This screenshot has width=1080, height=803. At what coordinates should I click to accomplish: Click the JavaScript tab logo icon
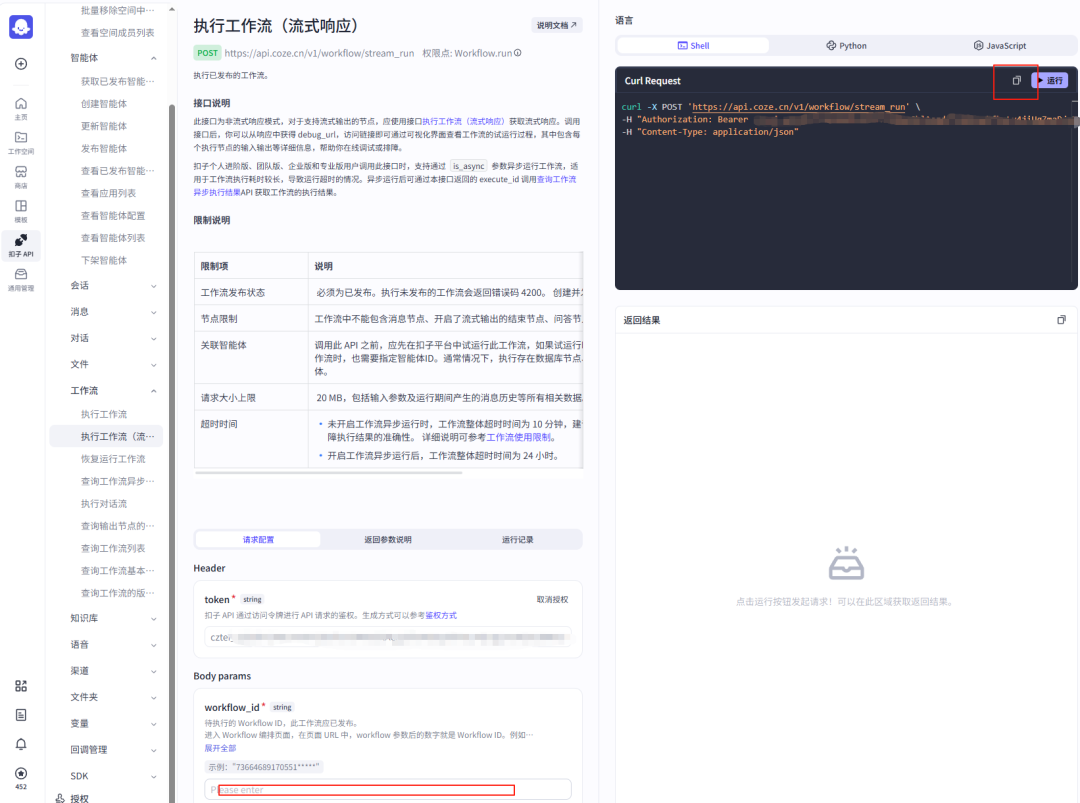pos(978,45)
